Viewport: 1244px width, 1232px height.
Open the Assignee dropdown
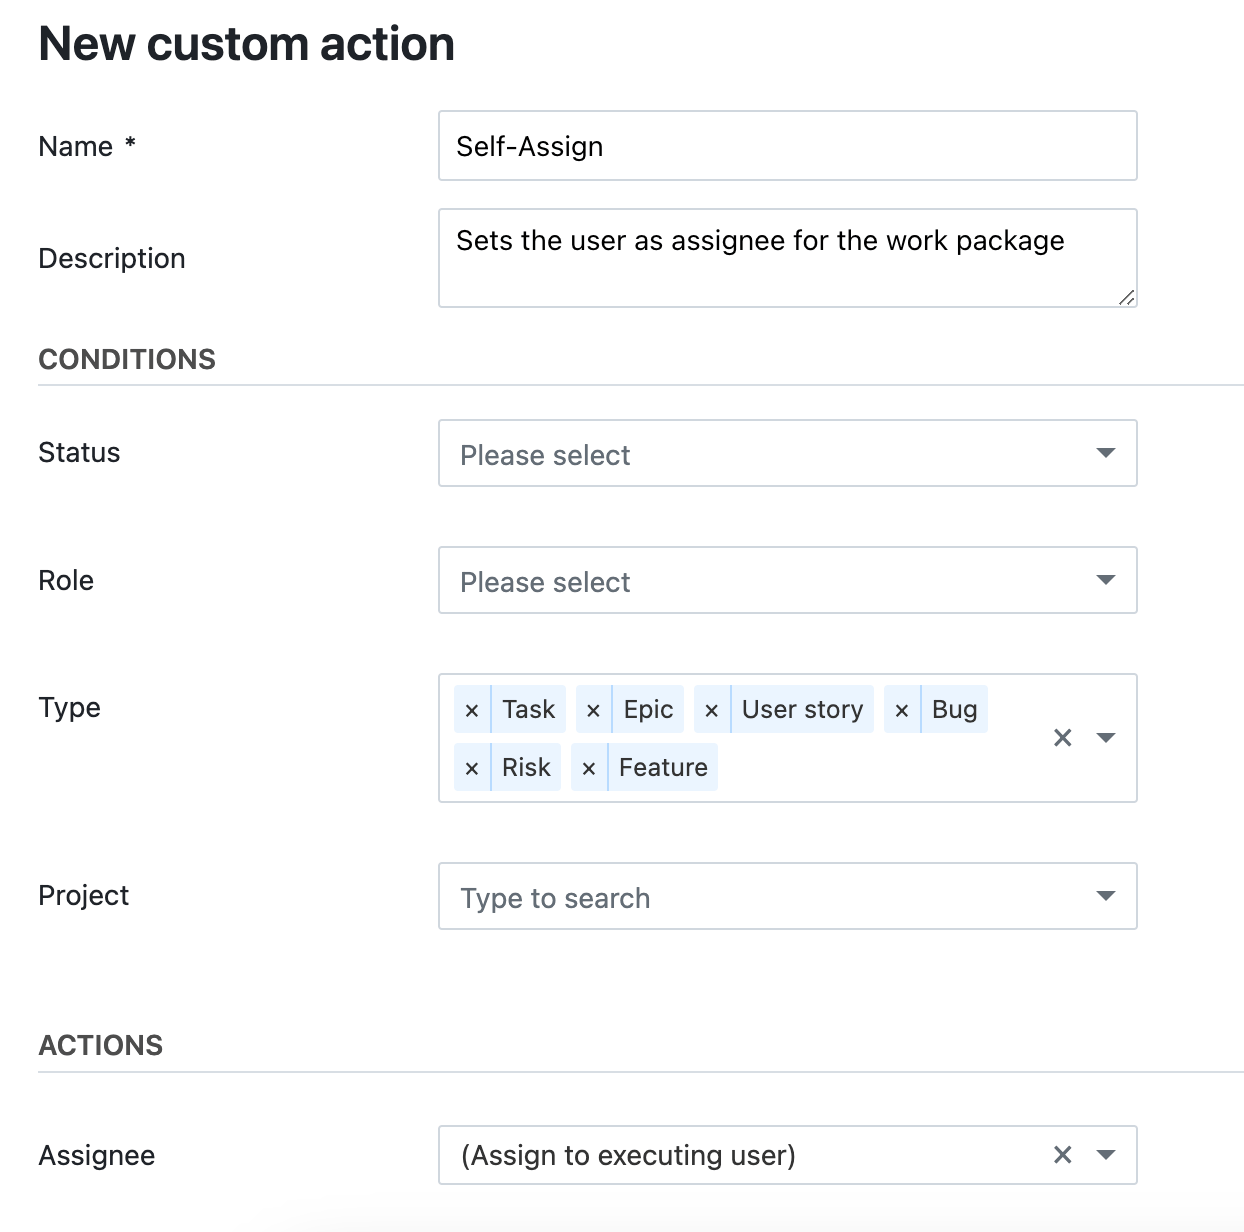click(1106, 1155)
